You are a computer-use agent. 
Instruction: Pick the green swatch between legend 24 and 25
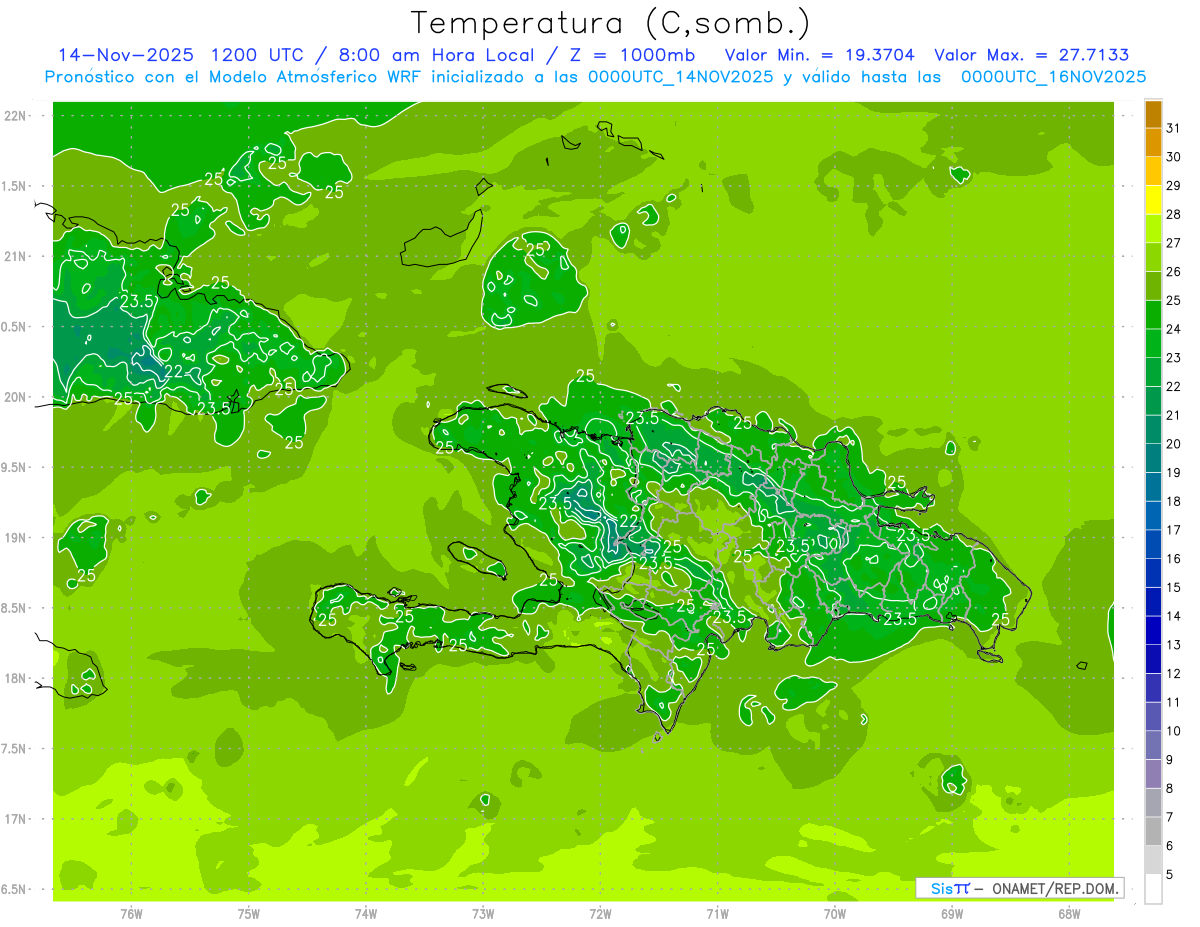[1154, 315]
